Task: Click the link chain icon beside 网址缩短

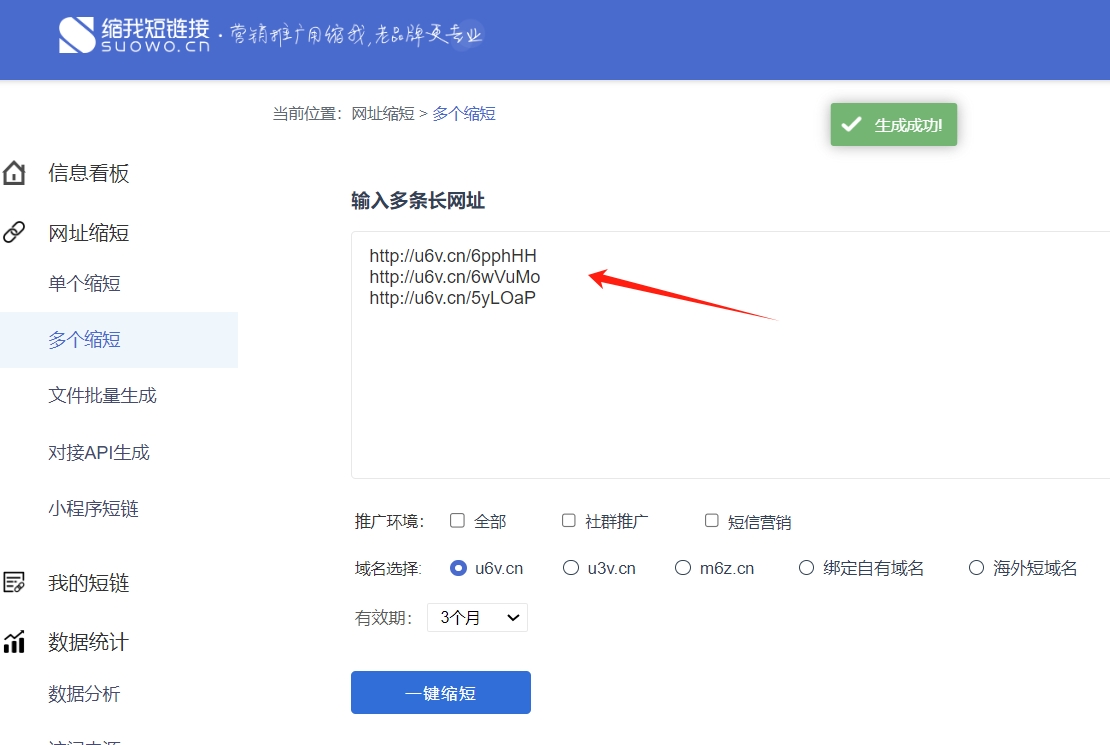Action: coord(14,233)
